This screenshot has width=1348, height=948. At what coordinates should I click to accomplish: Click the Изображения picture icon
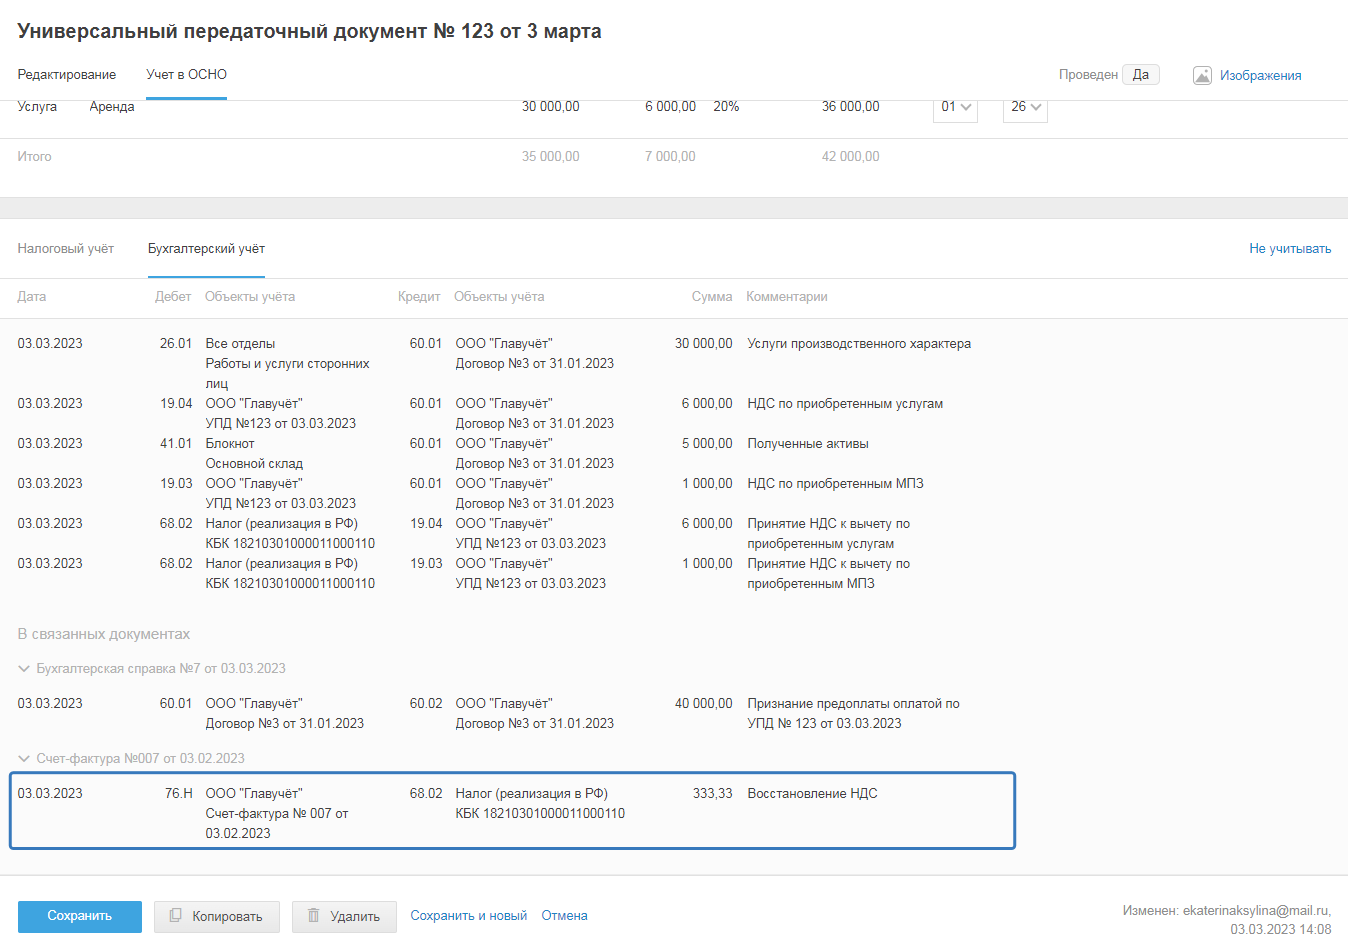coord(1202,76)
